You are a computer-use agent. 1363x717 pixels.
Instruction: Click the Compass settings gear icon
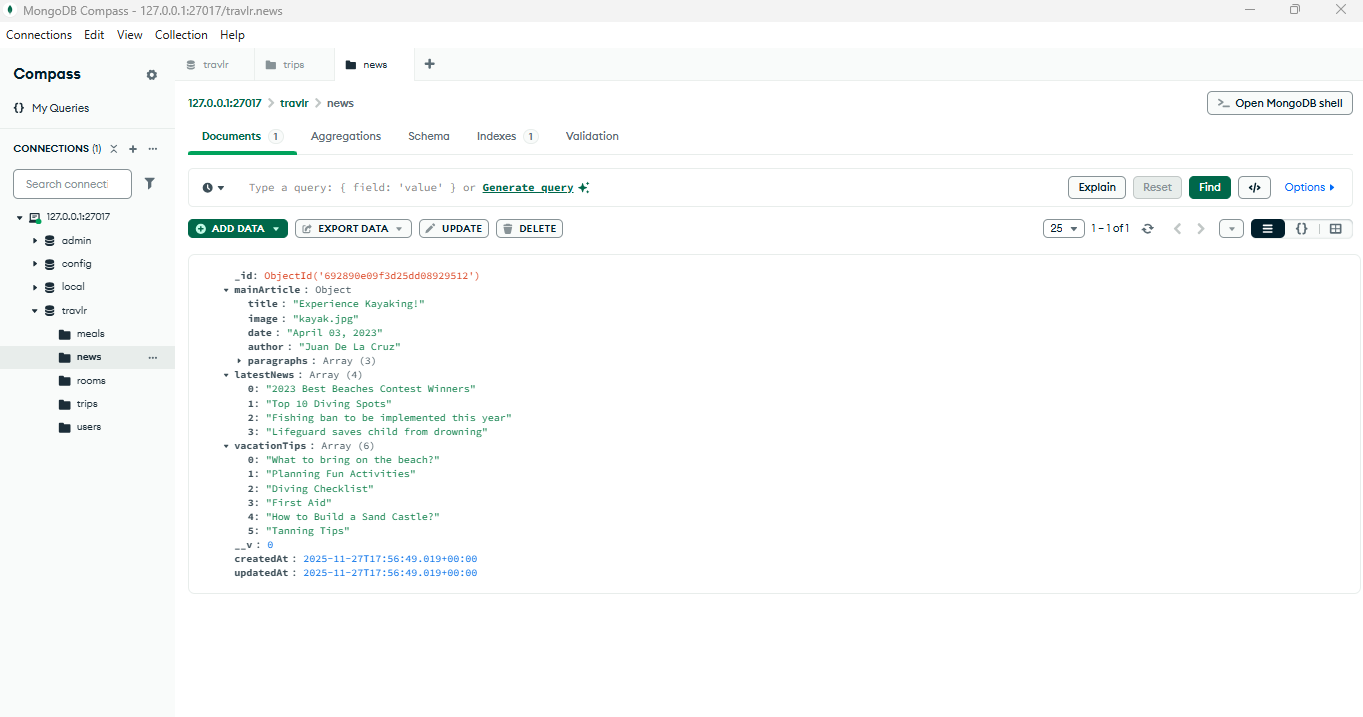click(152, 75)
